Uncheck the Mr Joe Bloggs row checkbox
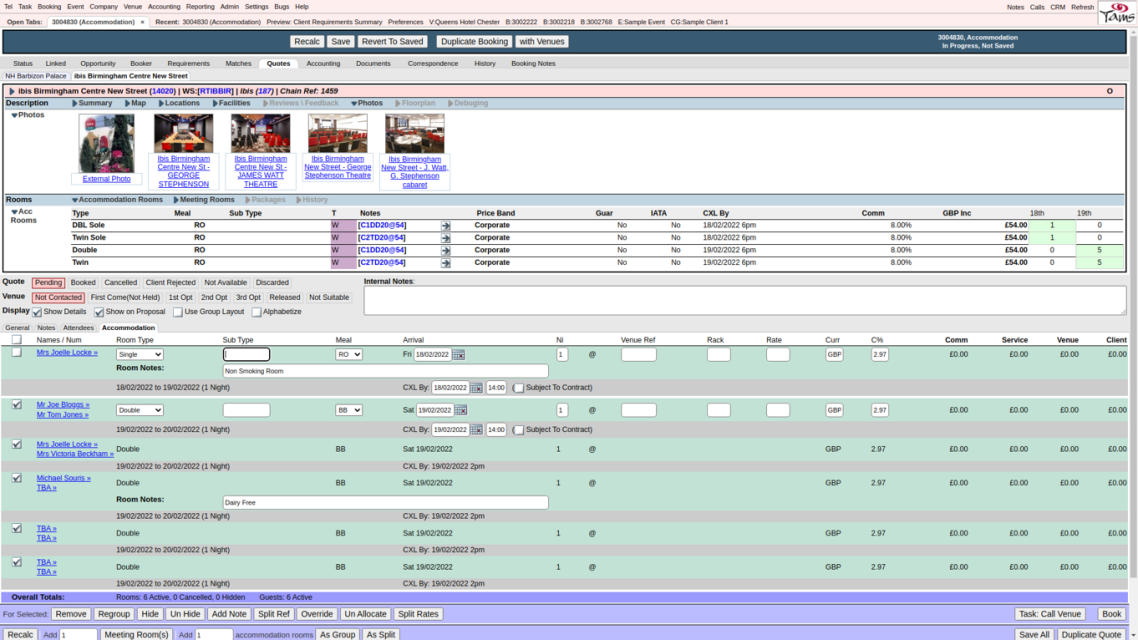 click(16, 405)
